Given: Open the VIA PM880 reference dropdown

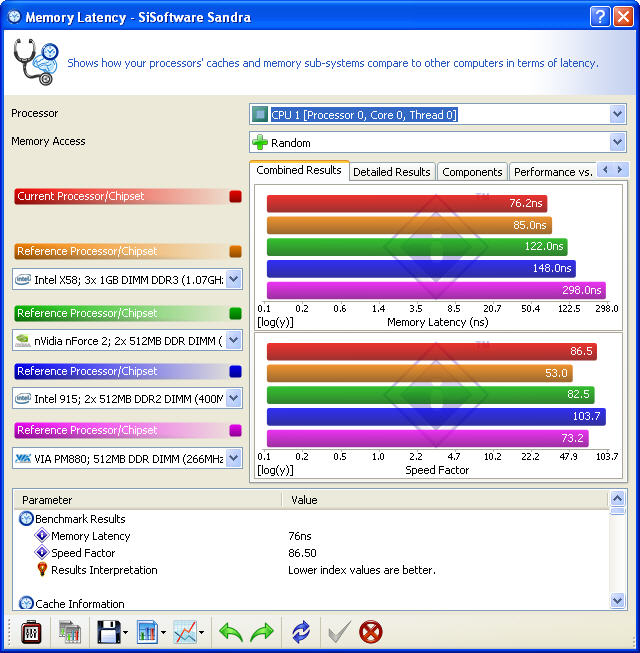Looking at the screenshot, I should [234, 458].
